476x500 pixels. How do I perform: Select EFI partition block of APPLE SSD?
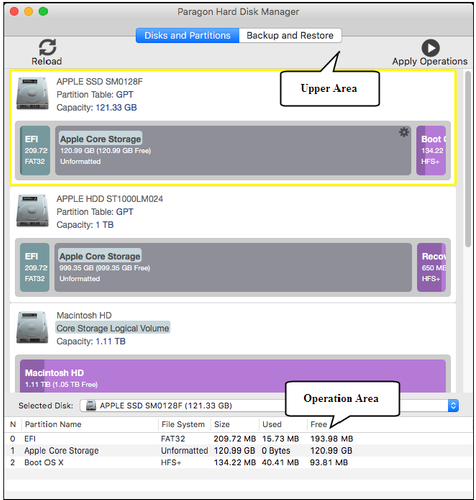[35, 150]
